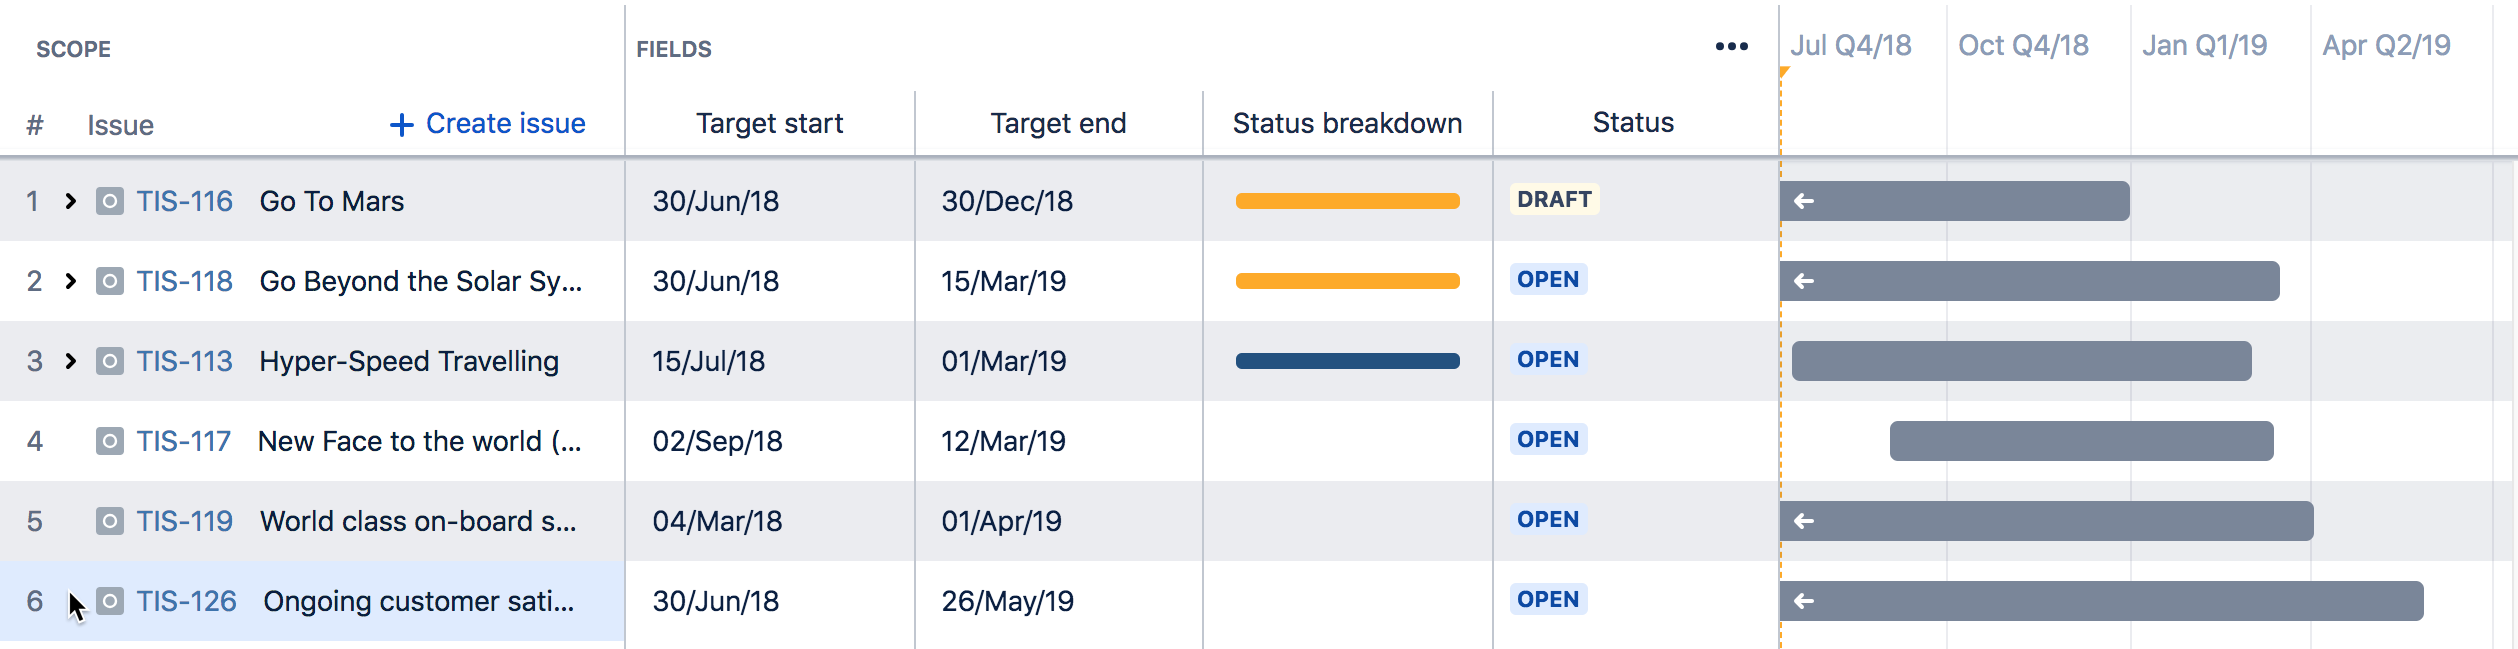Open the fields three-dot more menu
Screen dimensions: 2518x649
pos(1731,47)
